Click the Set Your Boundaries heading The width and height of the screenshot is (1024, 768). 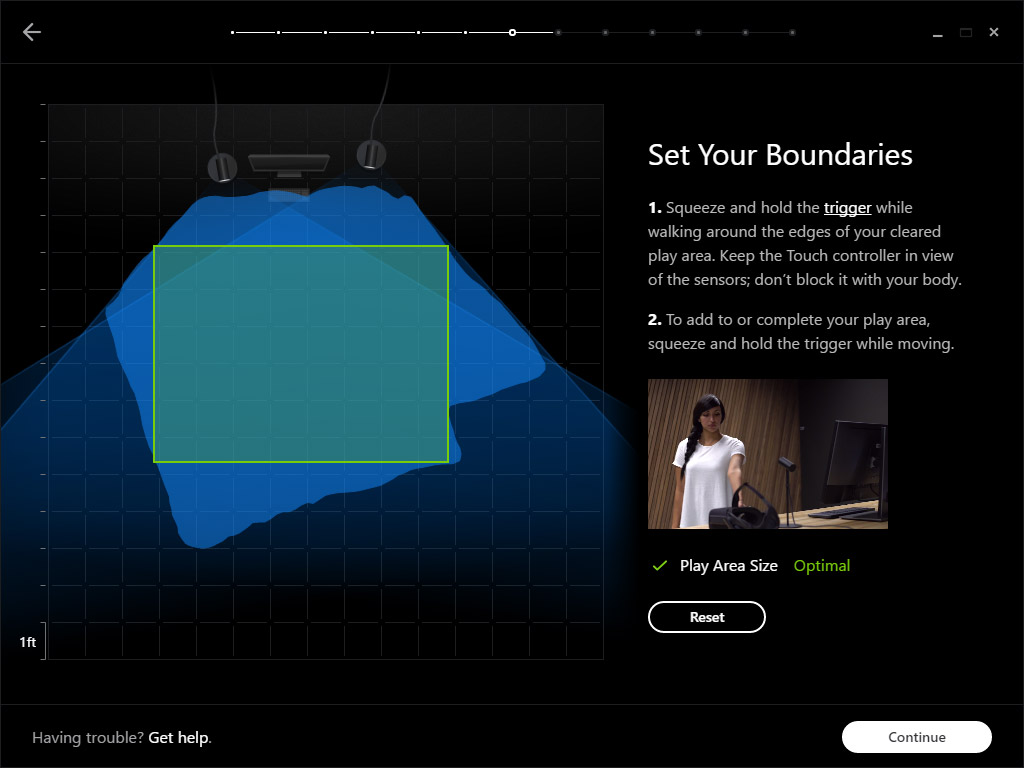click(x=780, y=155)
